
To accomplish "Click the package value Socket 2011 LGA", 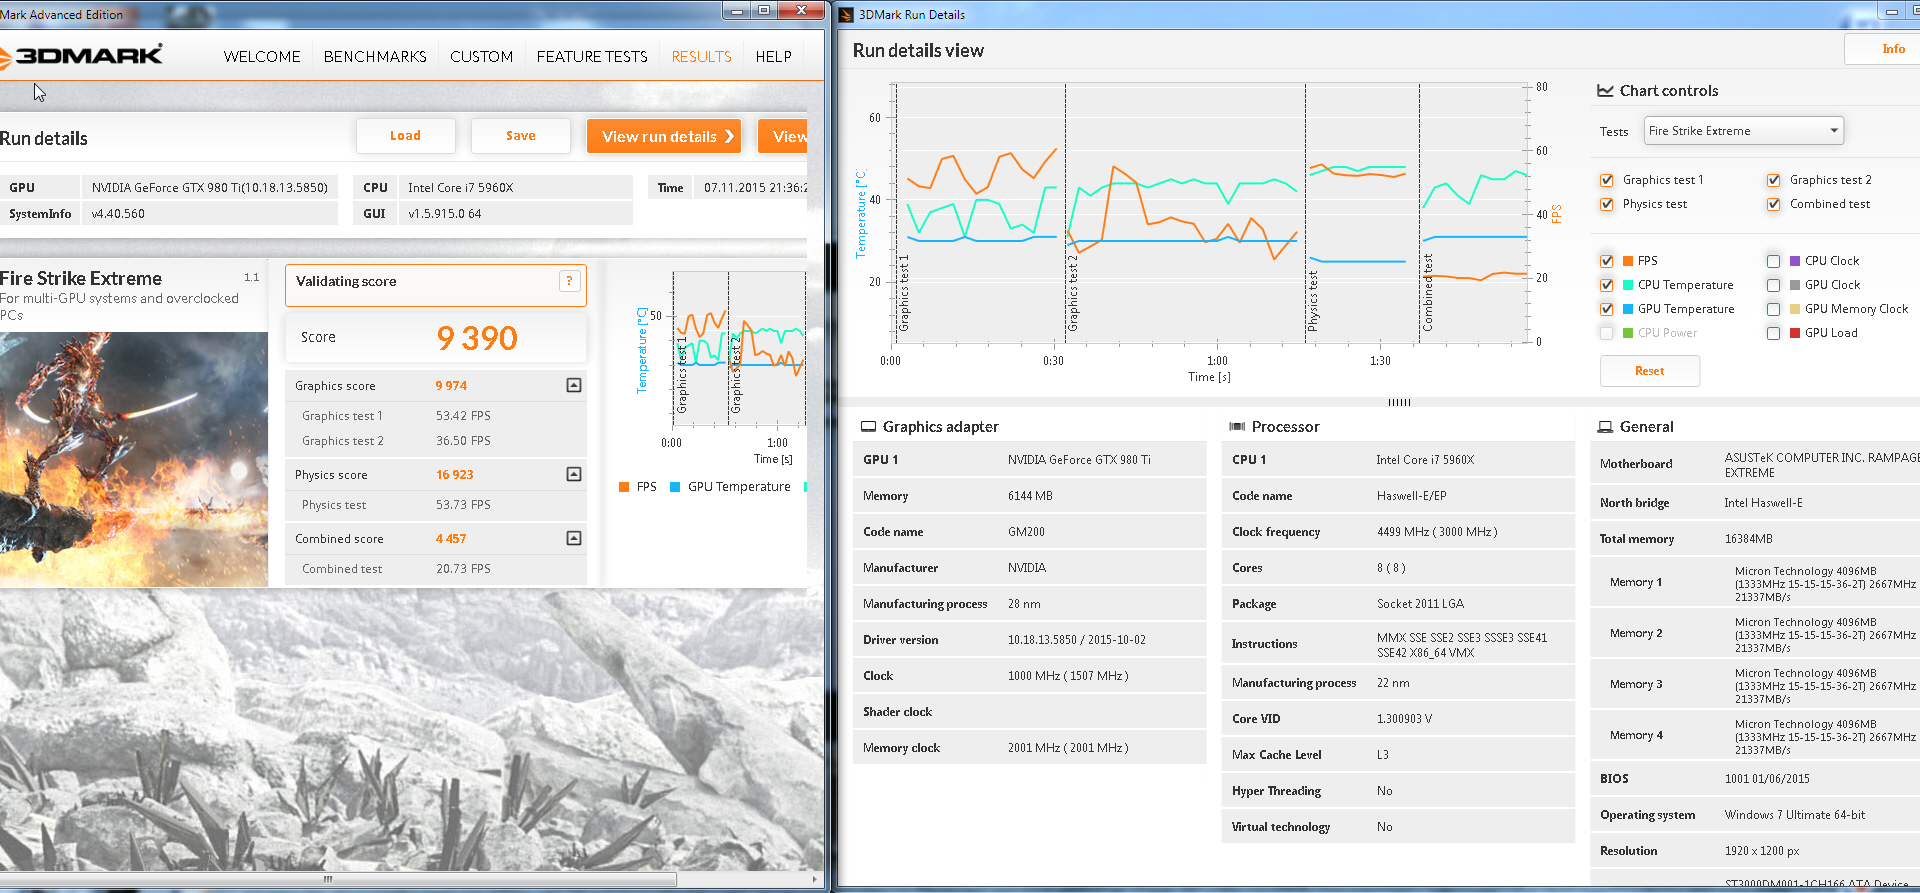I will 1420,604.
